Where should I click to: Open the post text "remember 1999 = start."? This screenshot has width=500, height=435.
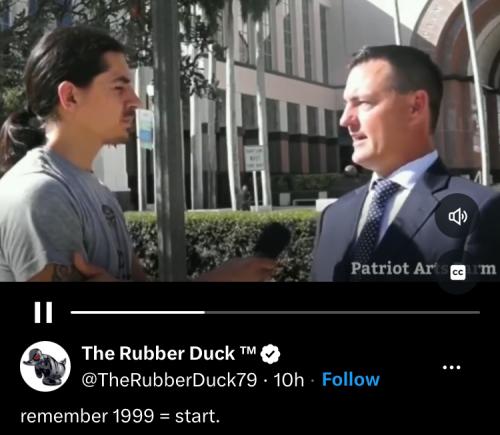[120, 416]
